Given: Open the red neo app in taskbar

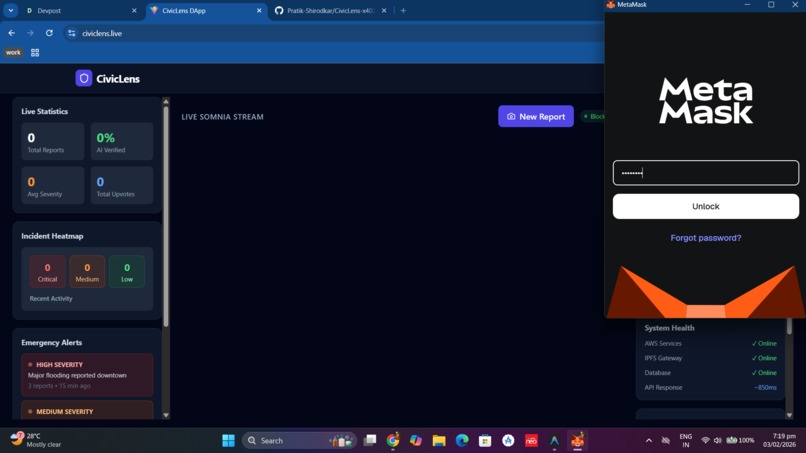Looking at the screenshot, I should tap(531, 441).
